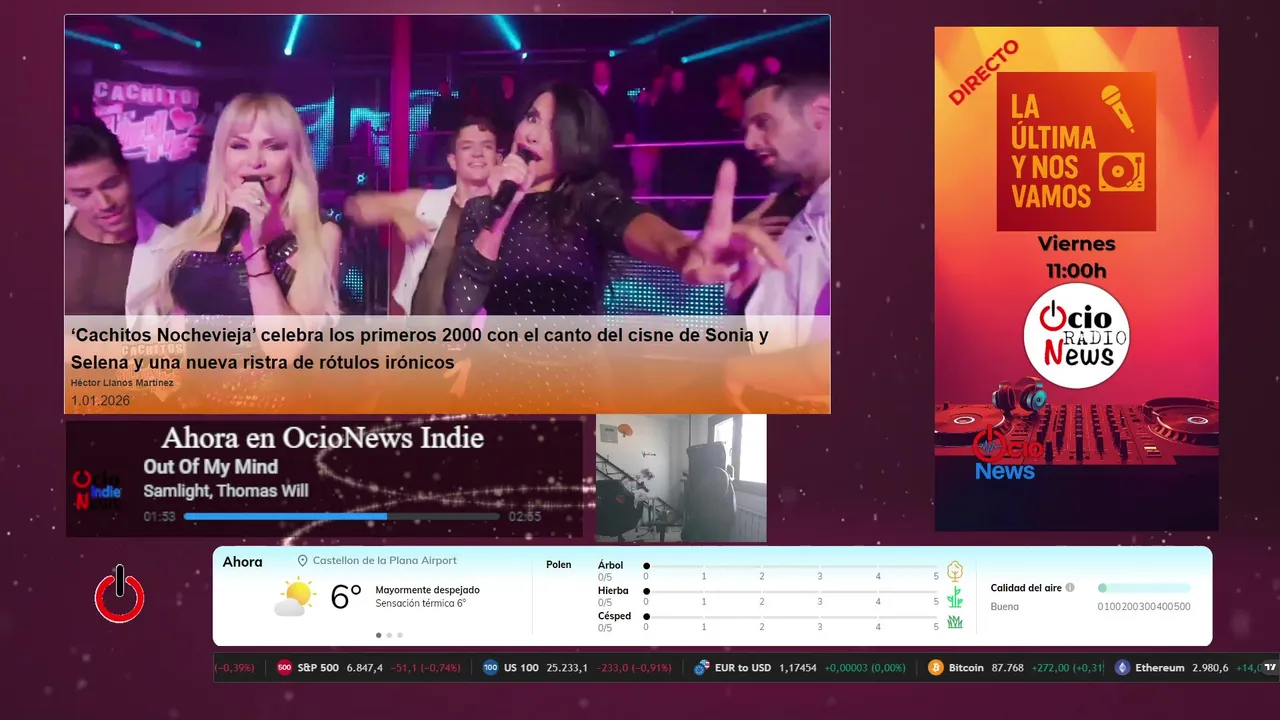This screenshot has width=1280, height=720.
Task: Click the red OcioNews power logo
Action: (120, 594)
